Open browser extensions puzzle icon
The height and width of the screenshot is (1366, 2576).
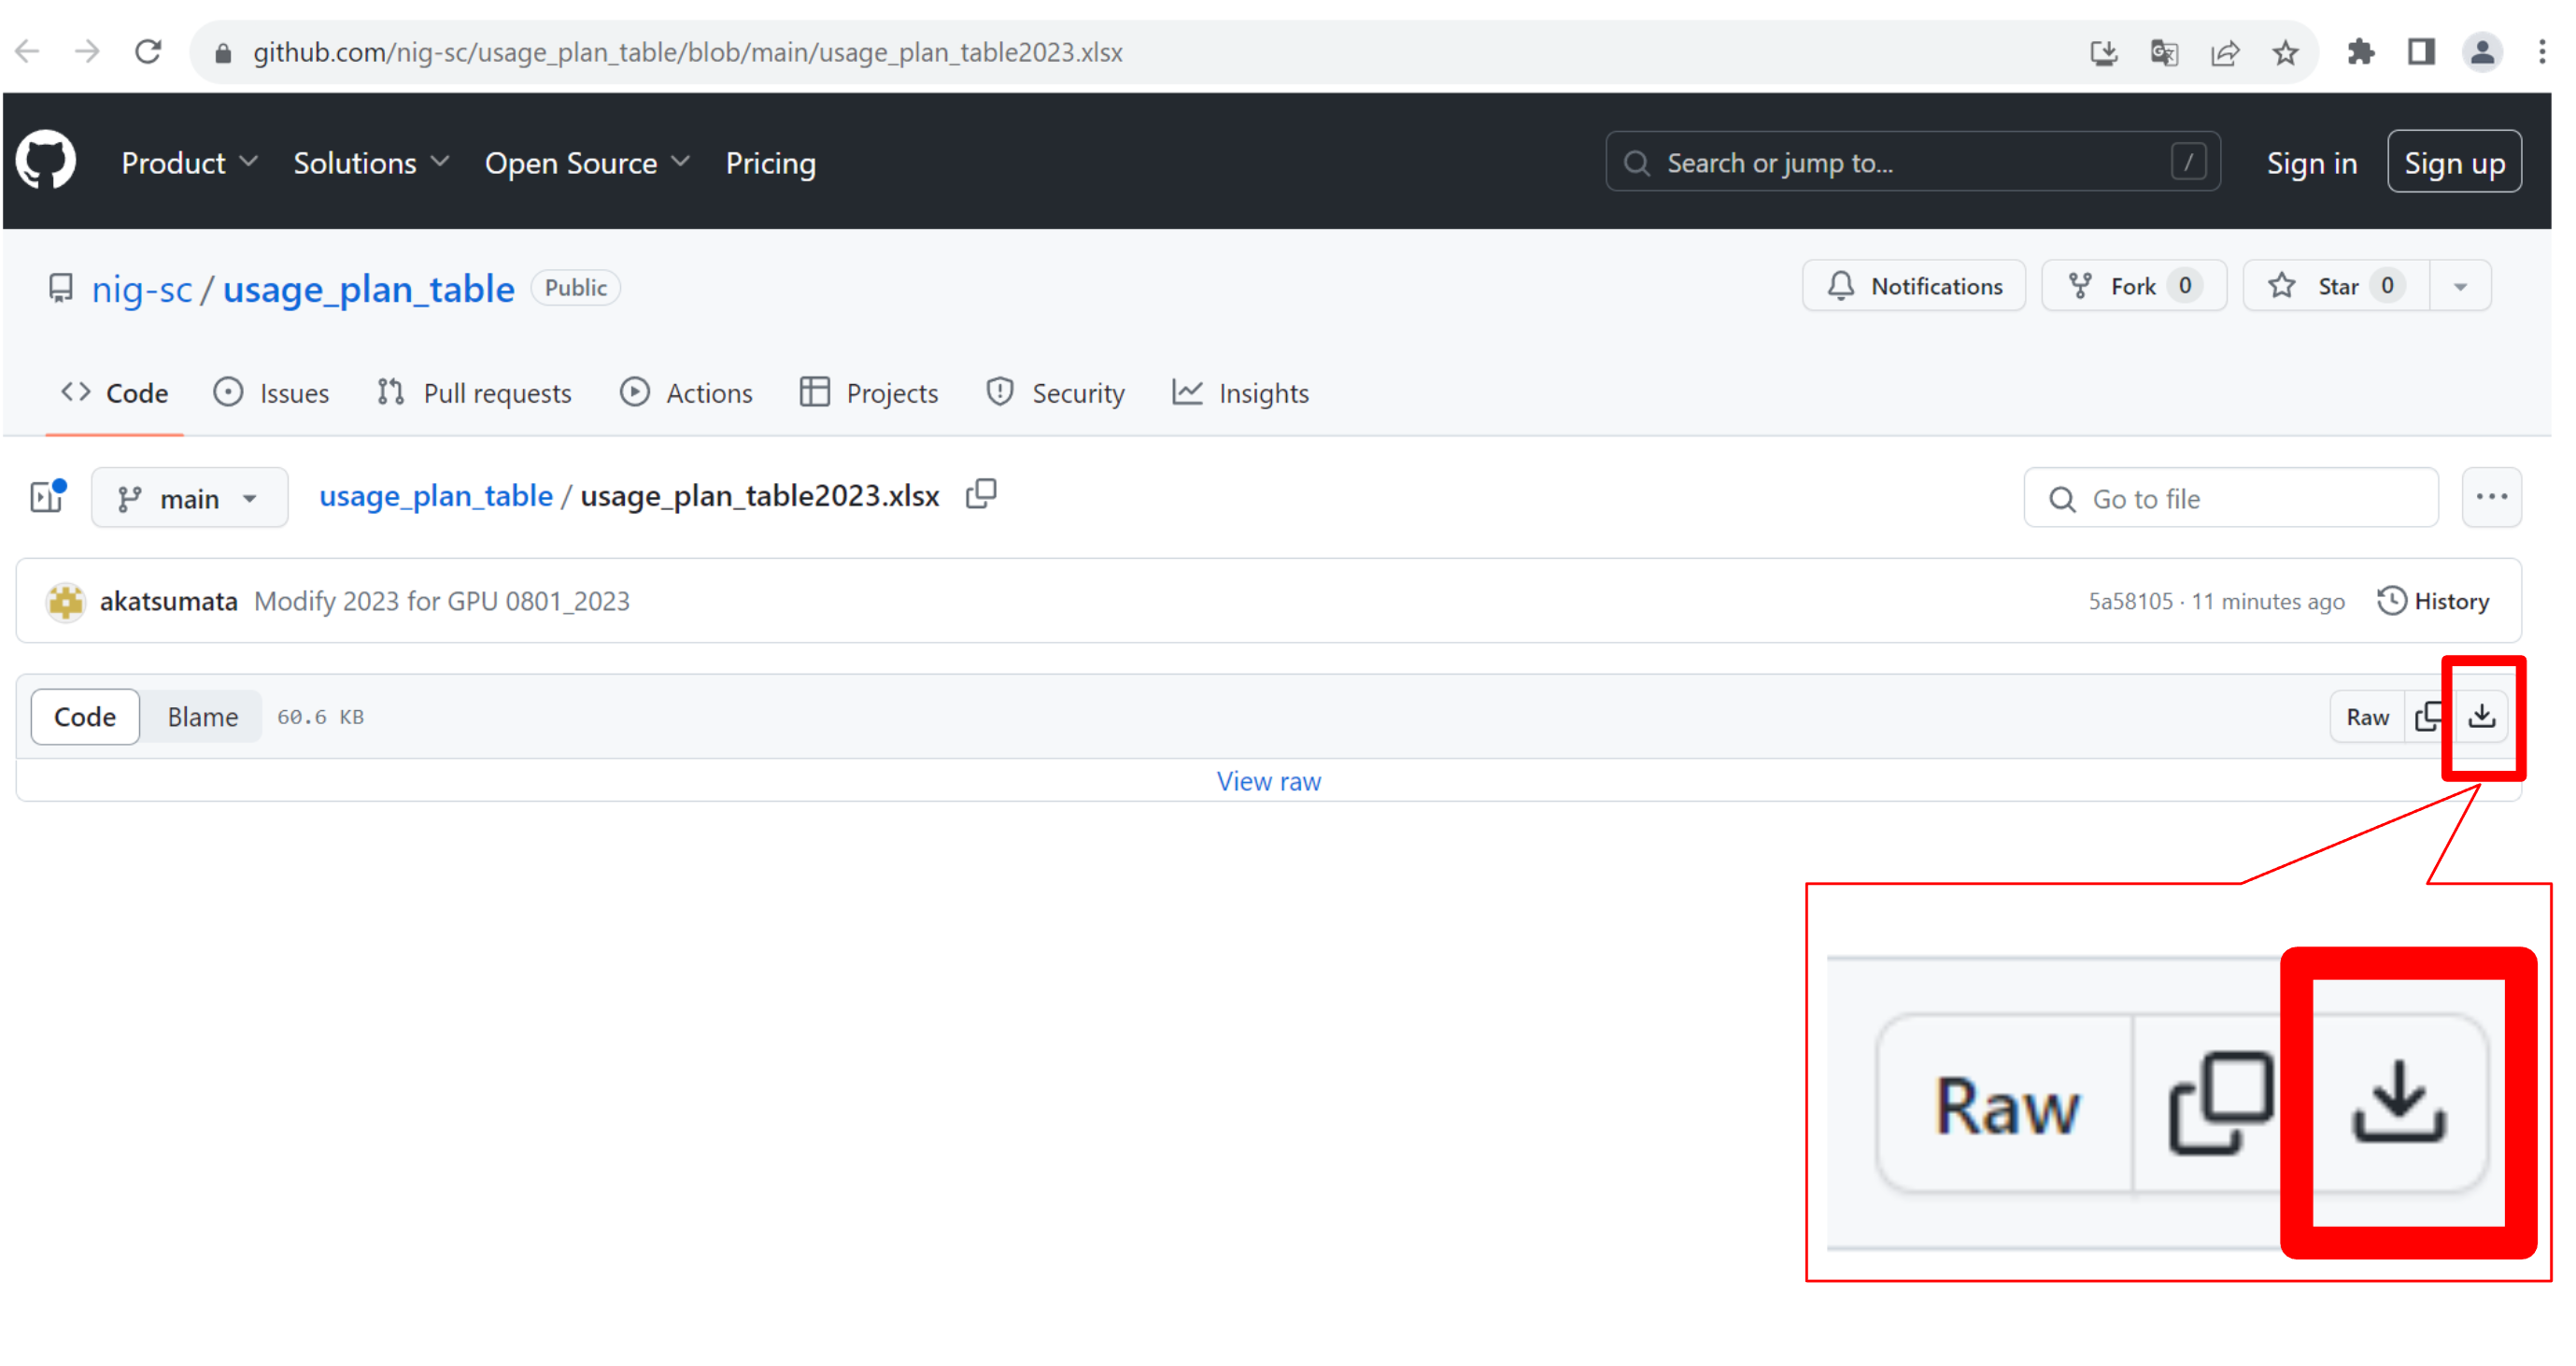coord(2360,52)
